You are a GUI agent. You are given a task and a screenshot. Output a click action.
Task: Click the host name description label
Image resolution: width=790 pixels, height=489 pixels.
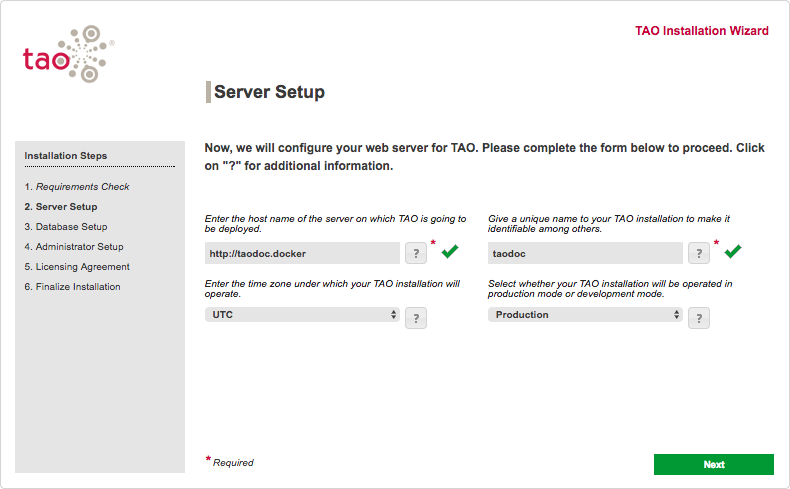[x=336, y=224]
